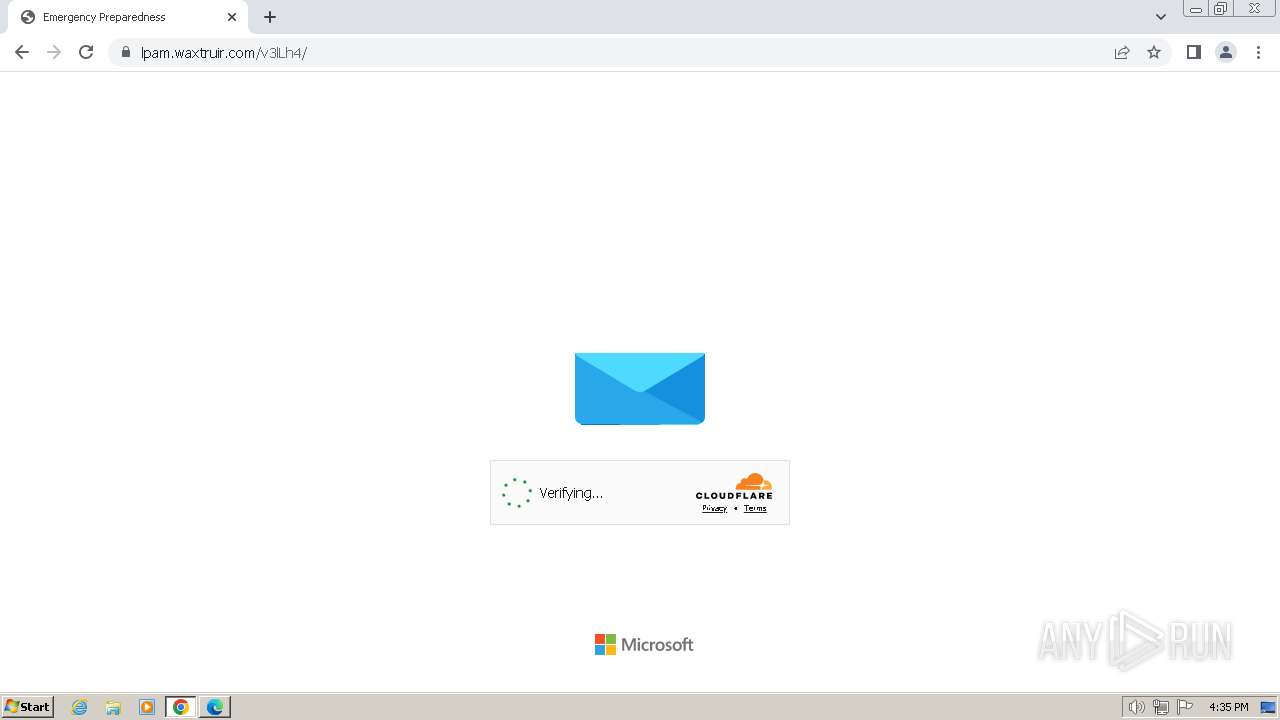Viewport: 1280px width, 720px height.
Task: Open the volume tray icon
Action: point(1137,707)
